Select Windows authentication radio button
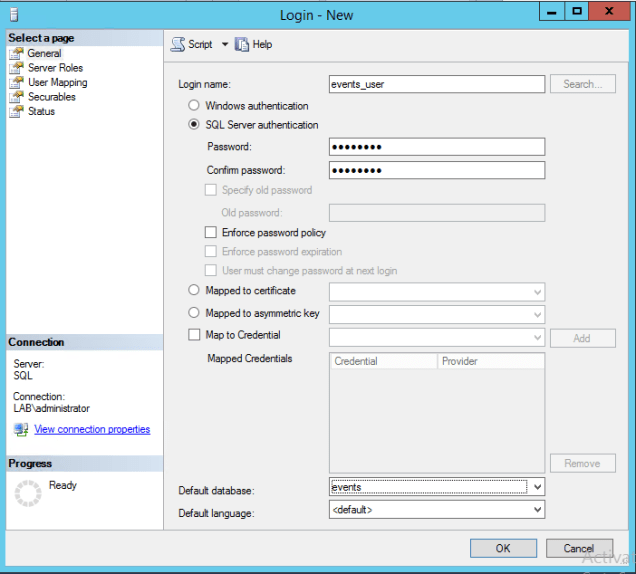 (194, 105)
